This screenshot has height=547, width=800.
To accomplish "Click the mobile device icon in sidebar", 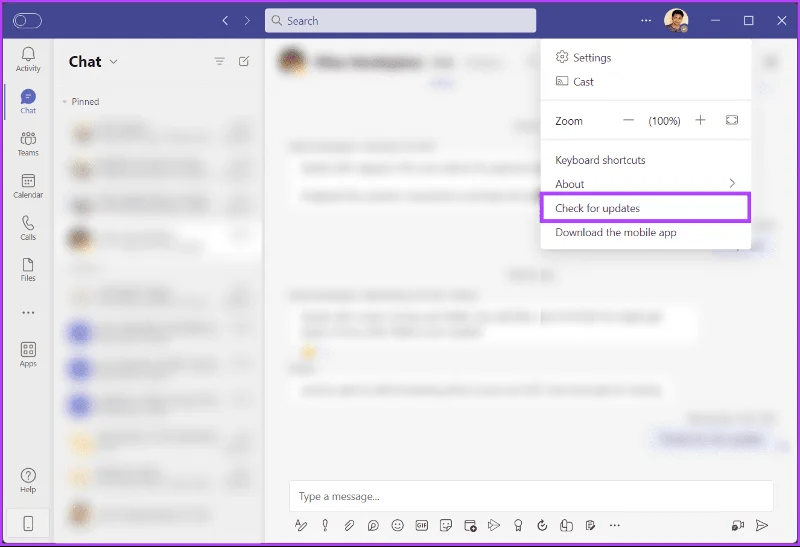I will 28,524.
